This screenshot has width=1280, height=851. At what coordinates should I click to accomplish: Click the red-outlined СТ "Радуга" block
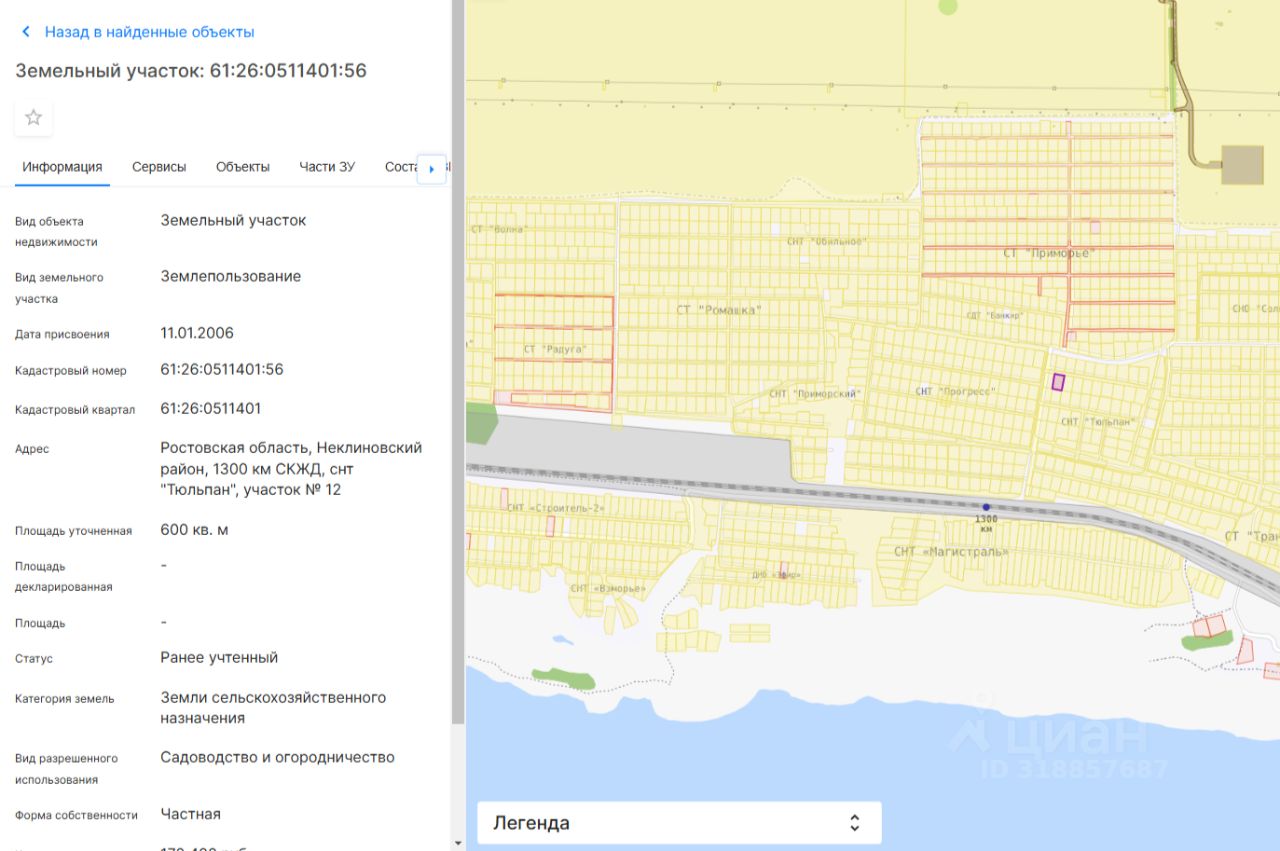pyautogui.click(x=553, y=352)
